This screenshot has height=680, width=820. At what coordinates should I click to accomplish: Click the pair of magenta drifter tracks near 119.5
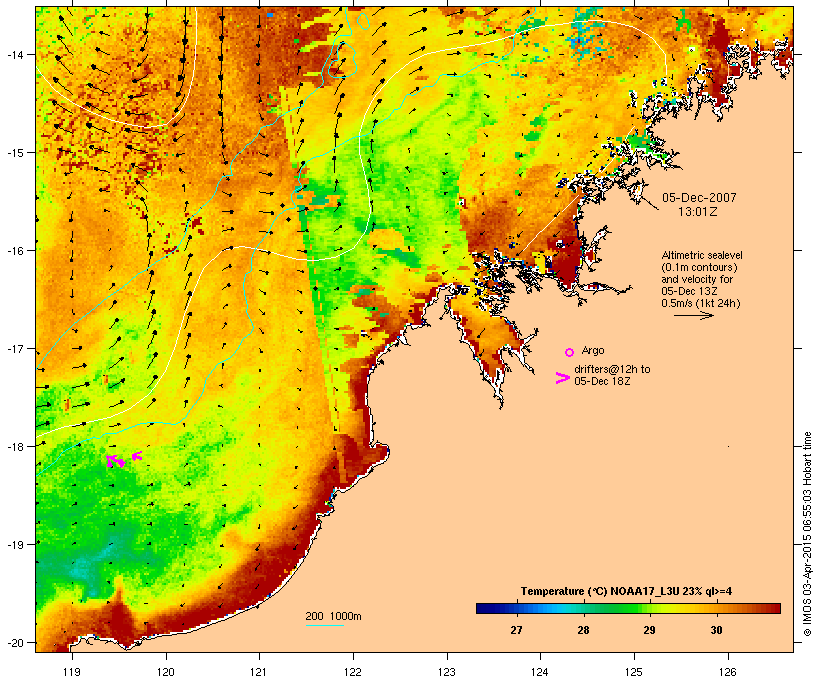(116, 461)
